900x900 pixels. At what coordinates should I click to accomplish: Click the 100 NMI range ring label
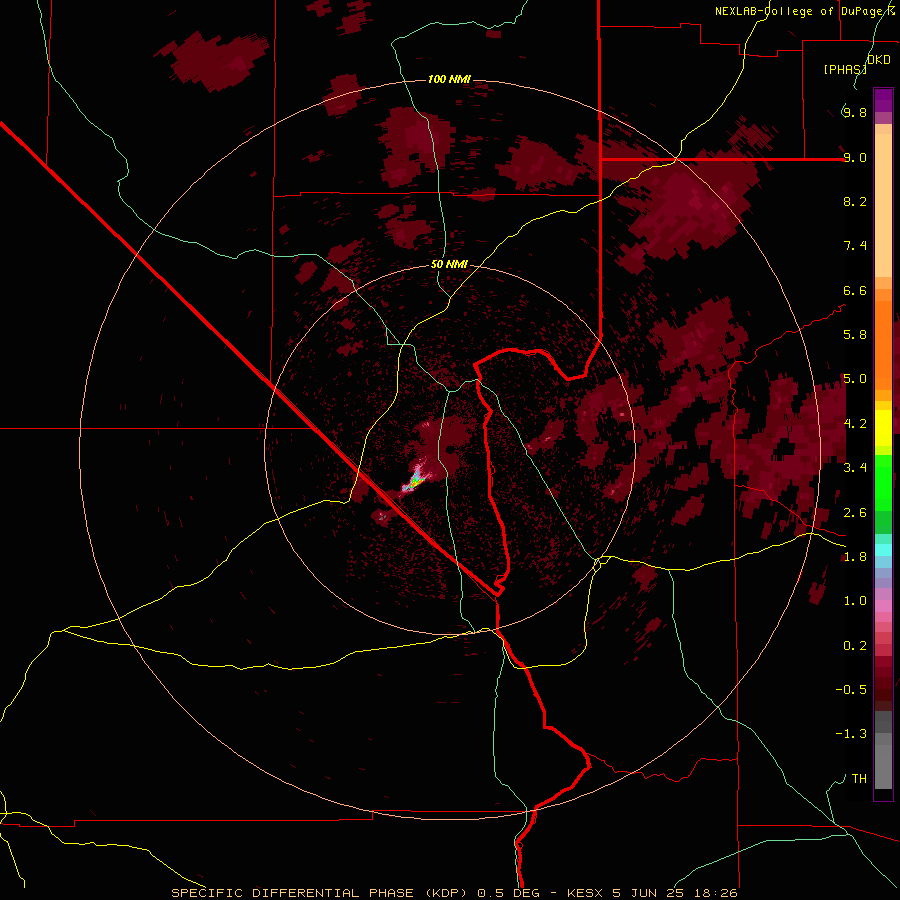pos(449,79)
